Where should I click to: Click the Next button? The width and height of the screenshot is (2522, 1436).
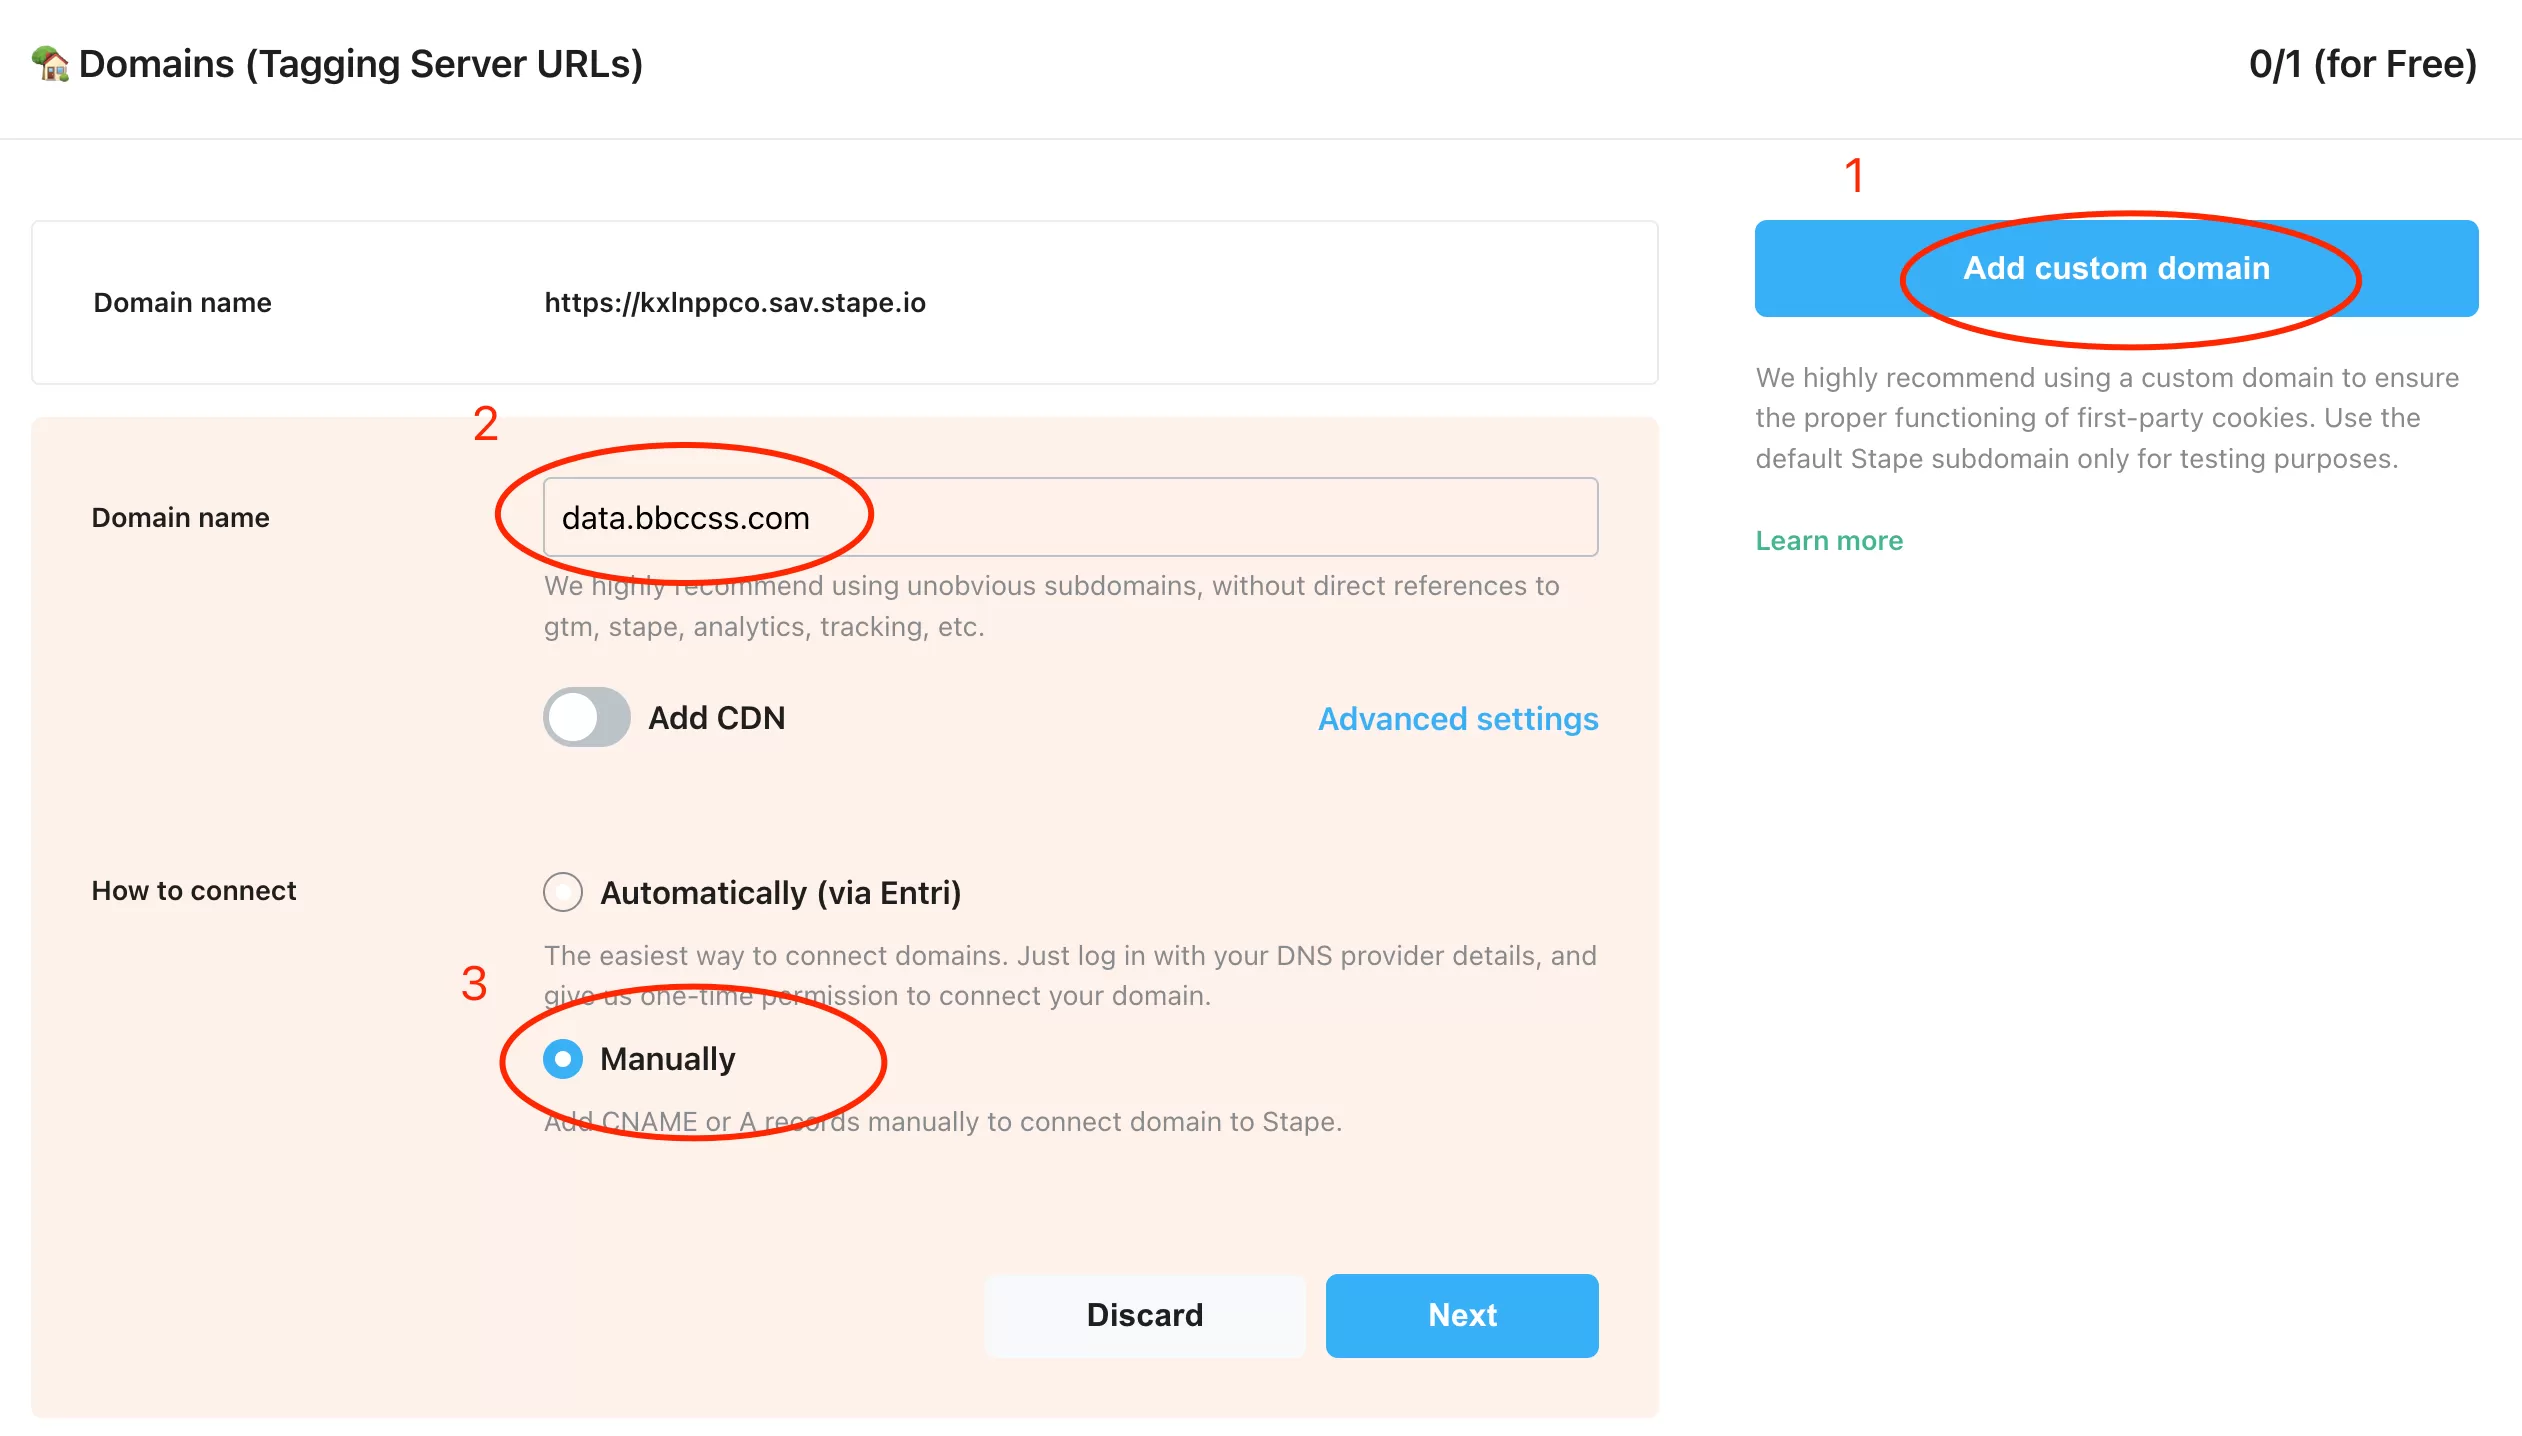1462,1315
